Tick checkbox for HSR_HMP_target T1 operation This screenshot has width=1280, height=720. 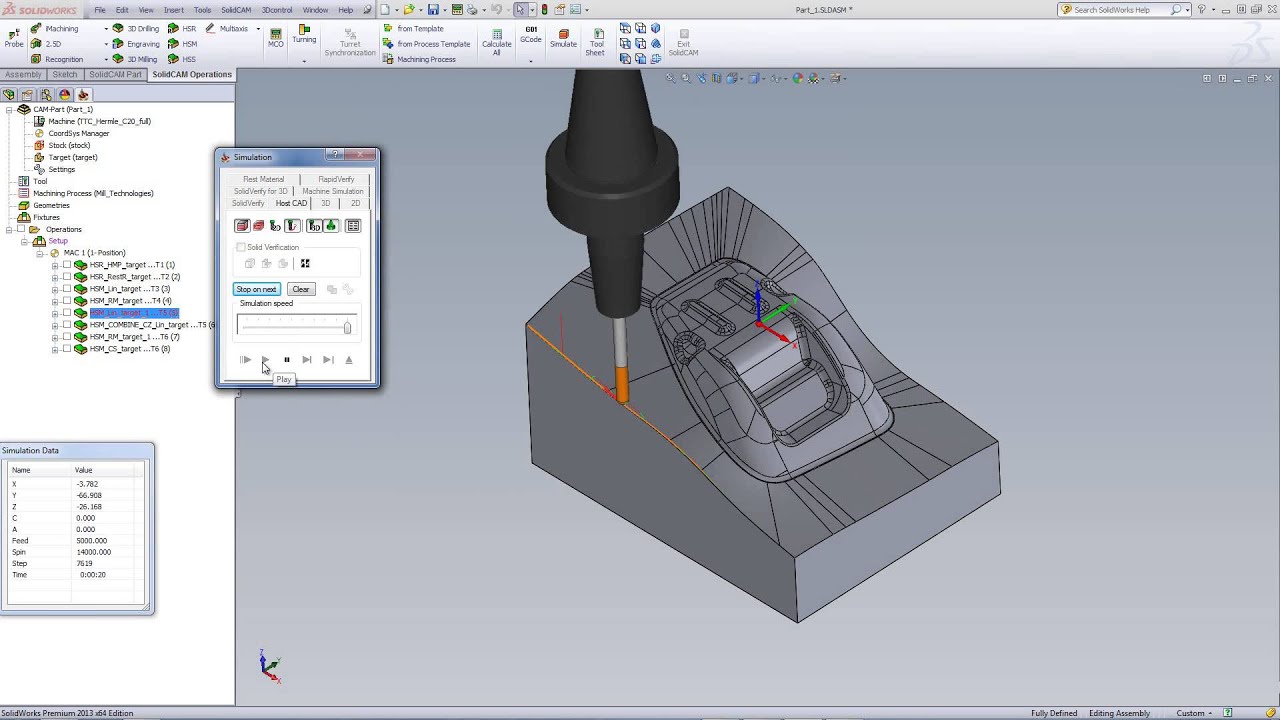pyautogui.click(x=67, y=265)
